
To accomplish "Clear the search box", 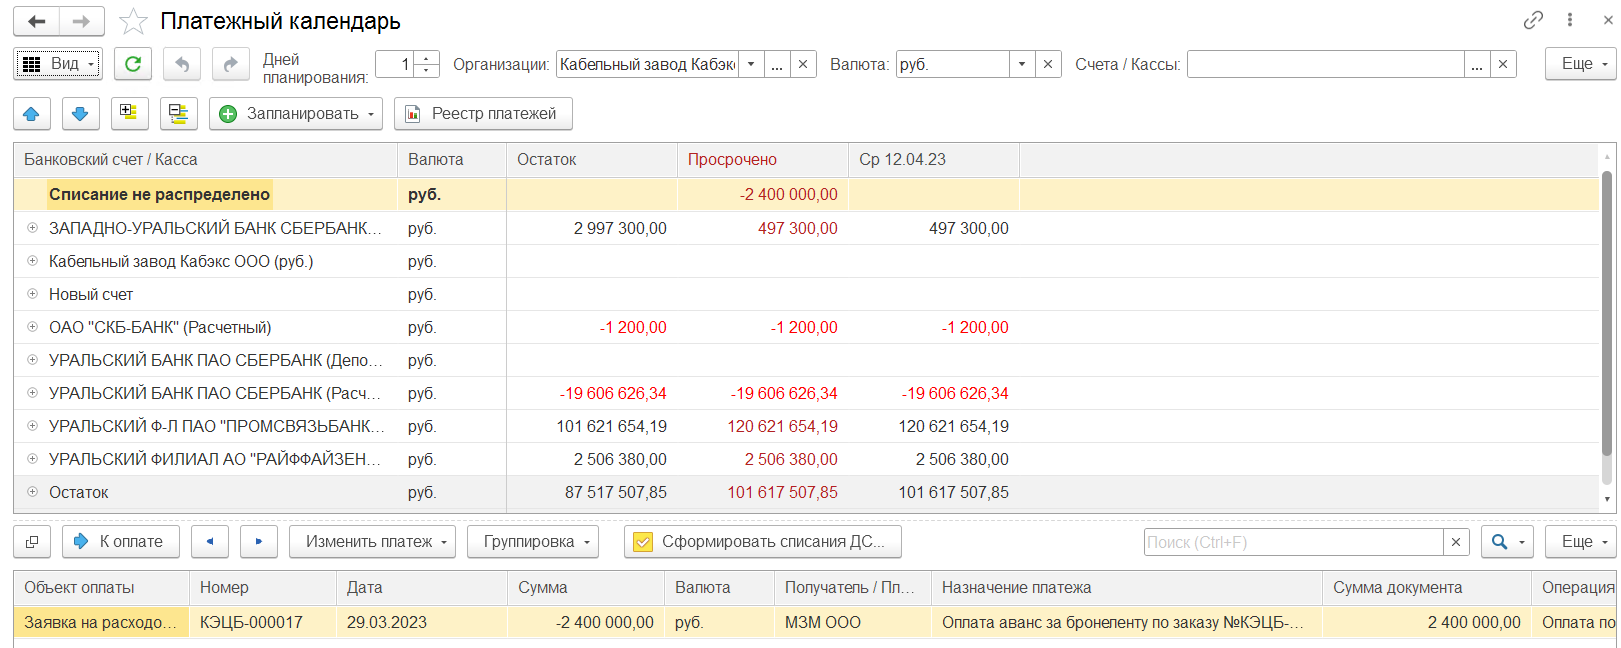I will pos(1456,542).
